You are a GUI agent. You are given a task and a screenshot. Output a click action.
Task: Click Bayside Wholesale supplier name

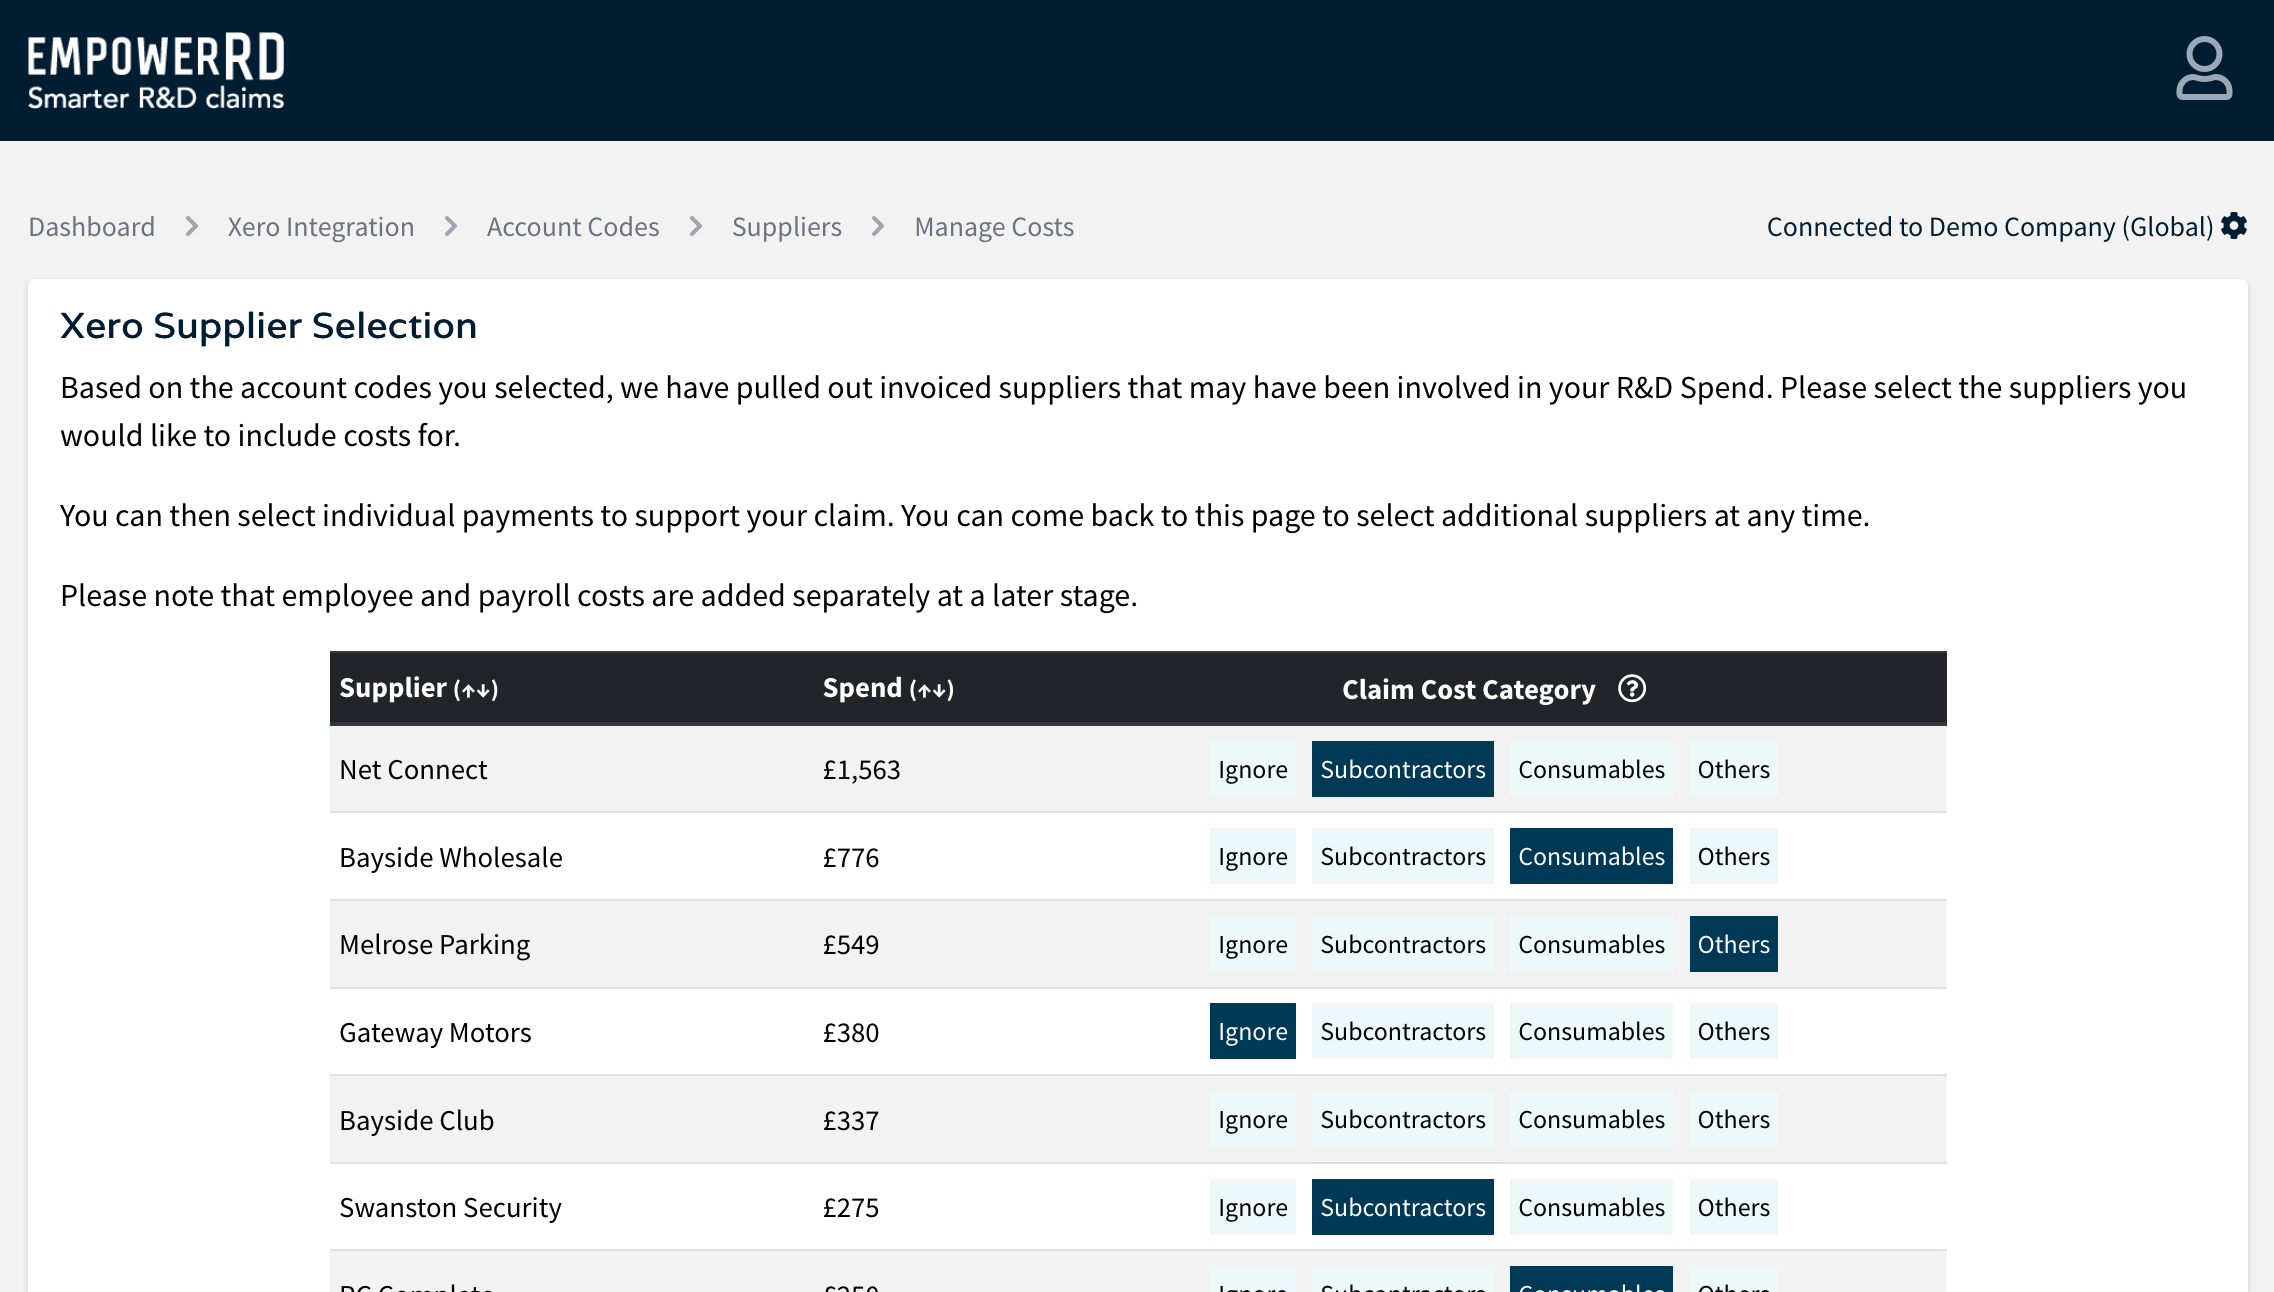(451, 857)
